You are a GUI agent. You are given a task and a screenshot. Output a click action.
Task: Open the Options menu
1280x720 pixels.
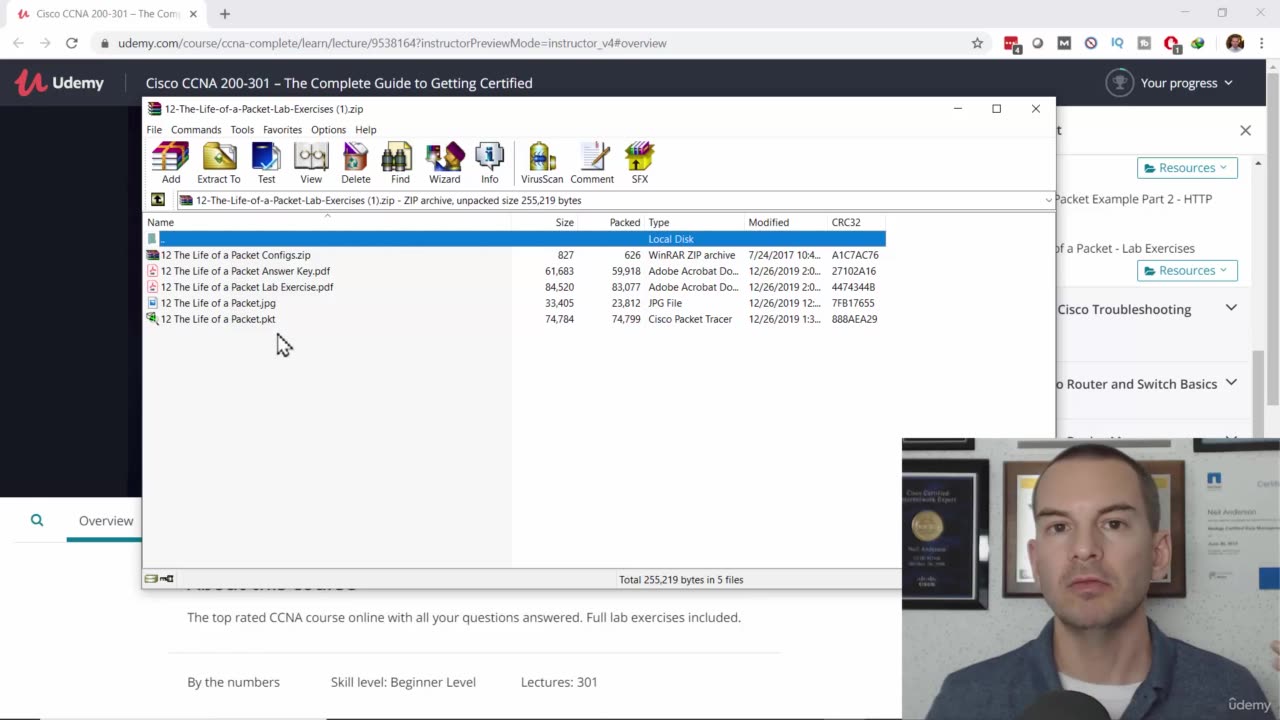328,130
